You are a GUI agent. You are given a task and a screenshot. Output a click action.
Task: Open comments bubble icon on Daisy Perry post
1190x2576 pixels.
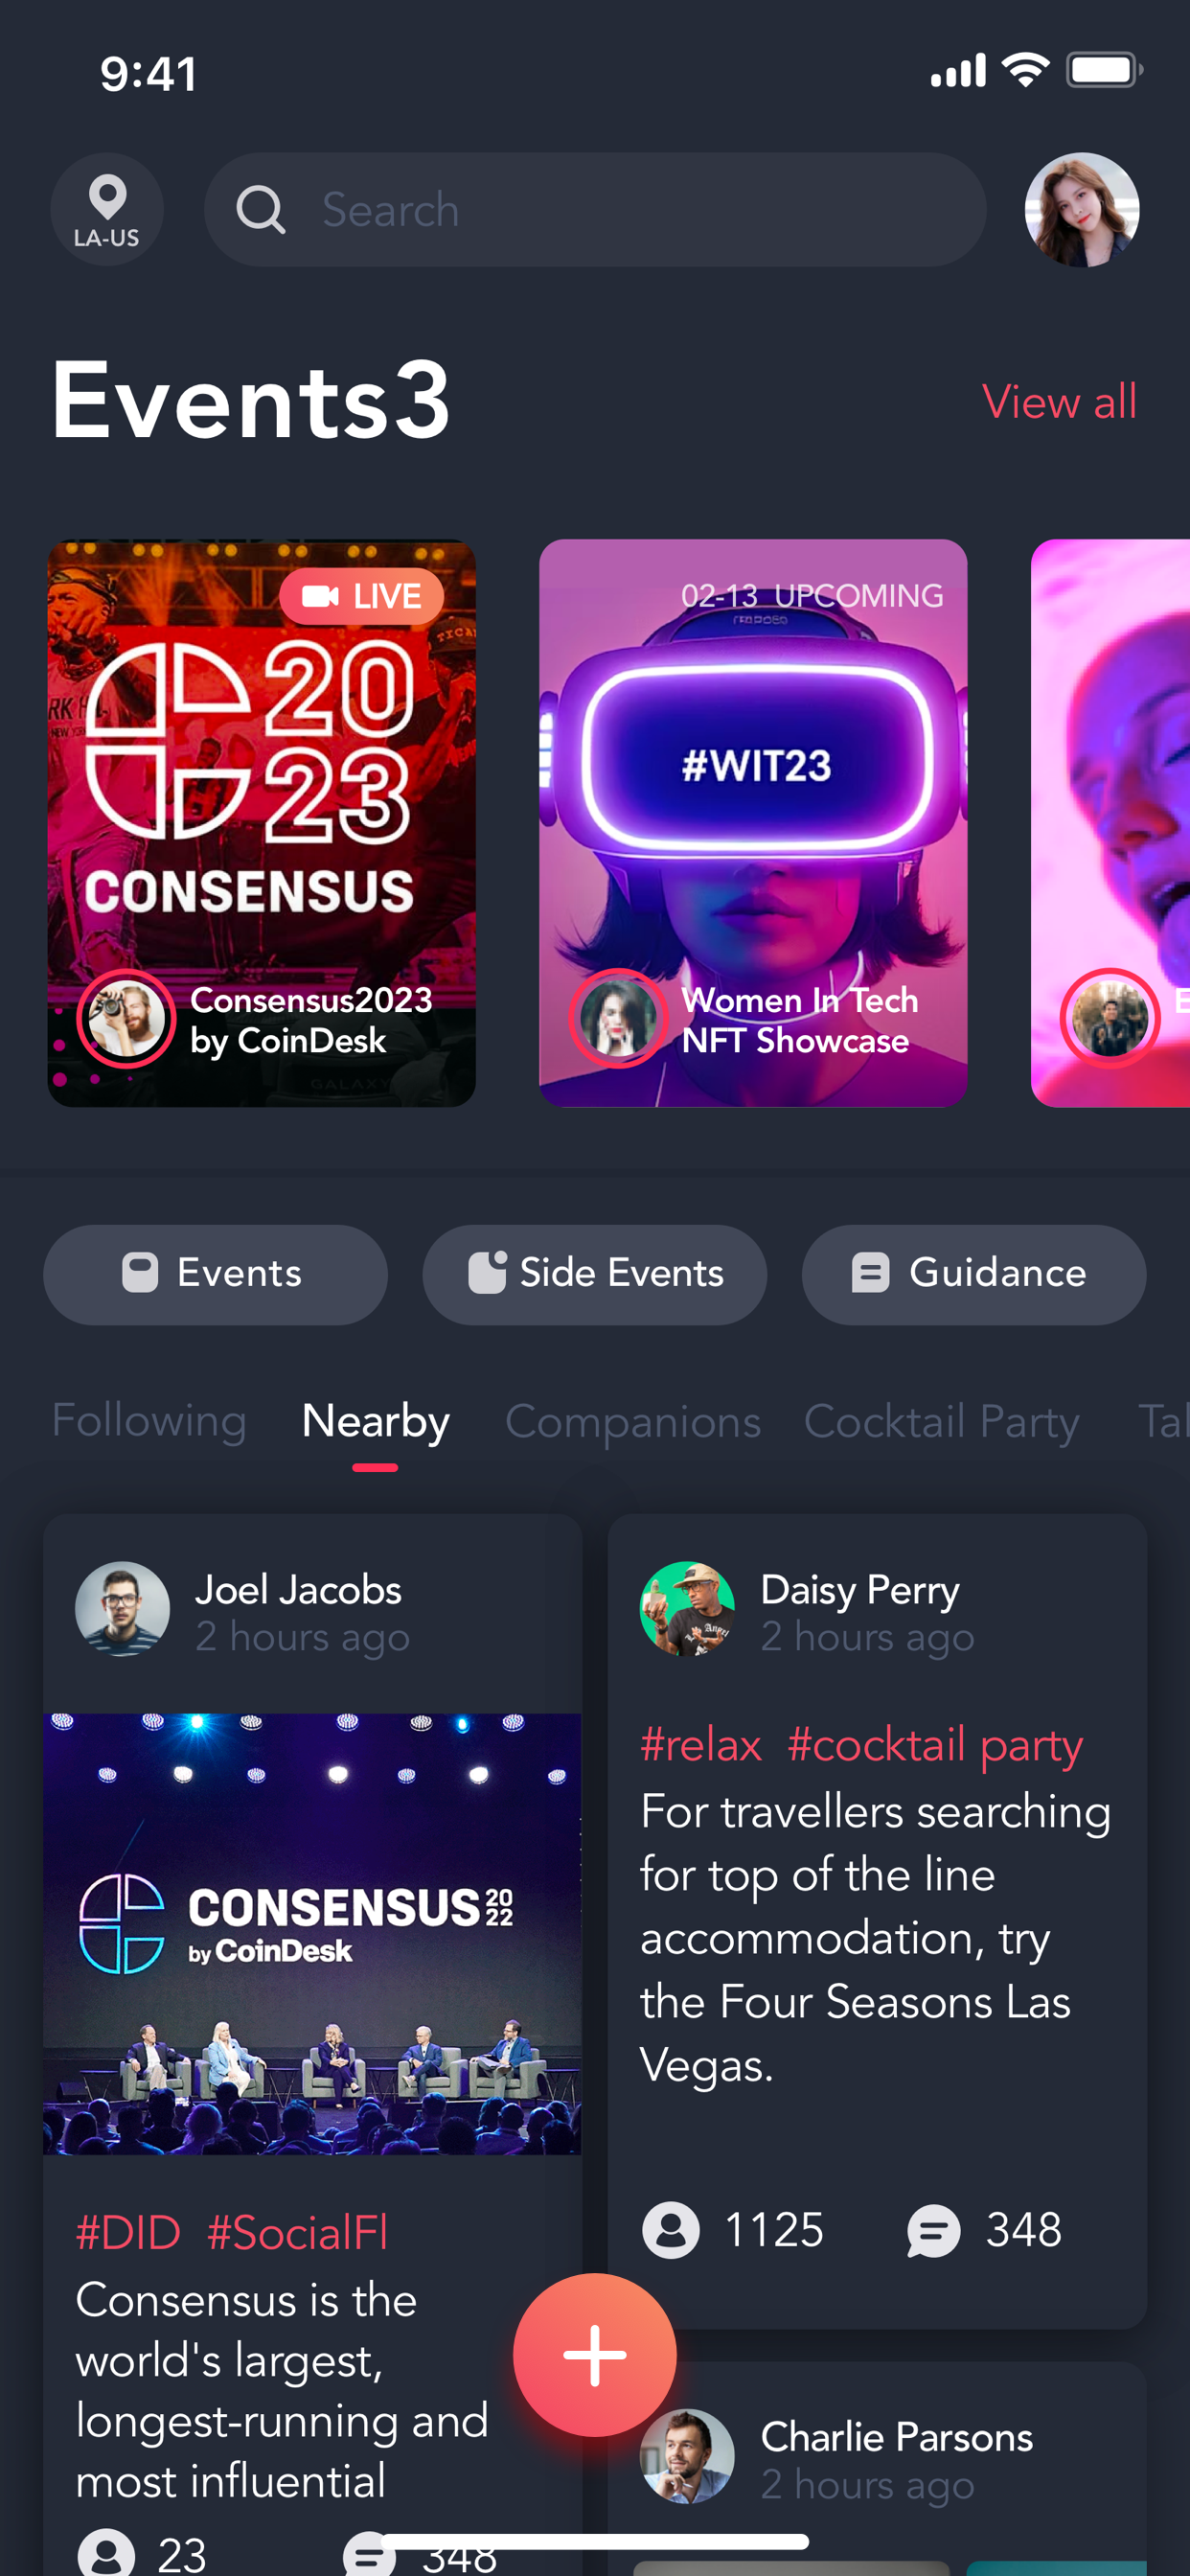933,2231
